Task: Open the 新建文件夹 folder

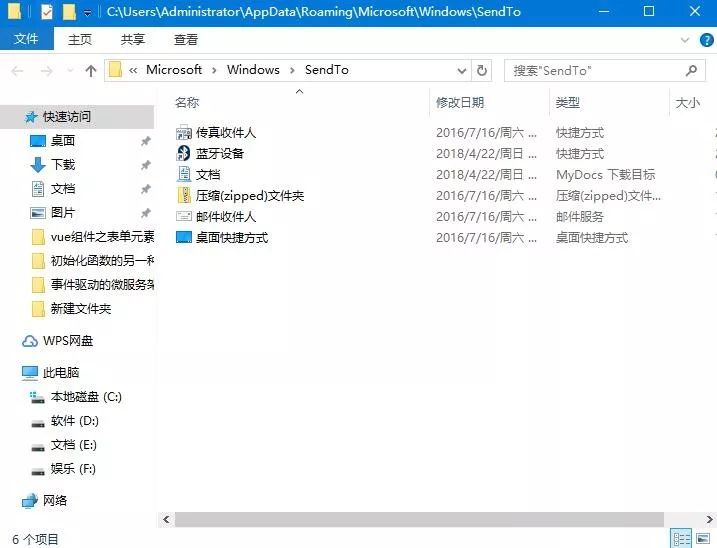Action: (x=81, y=309)
